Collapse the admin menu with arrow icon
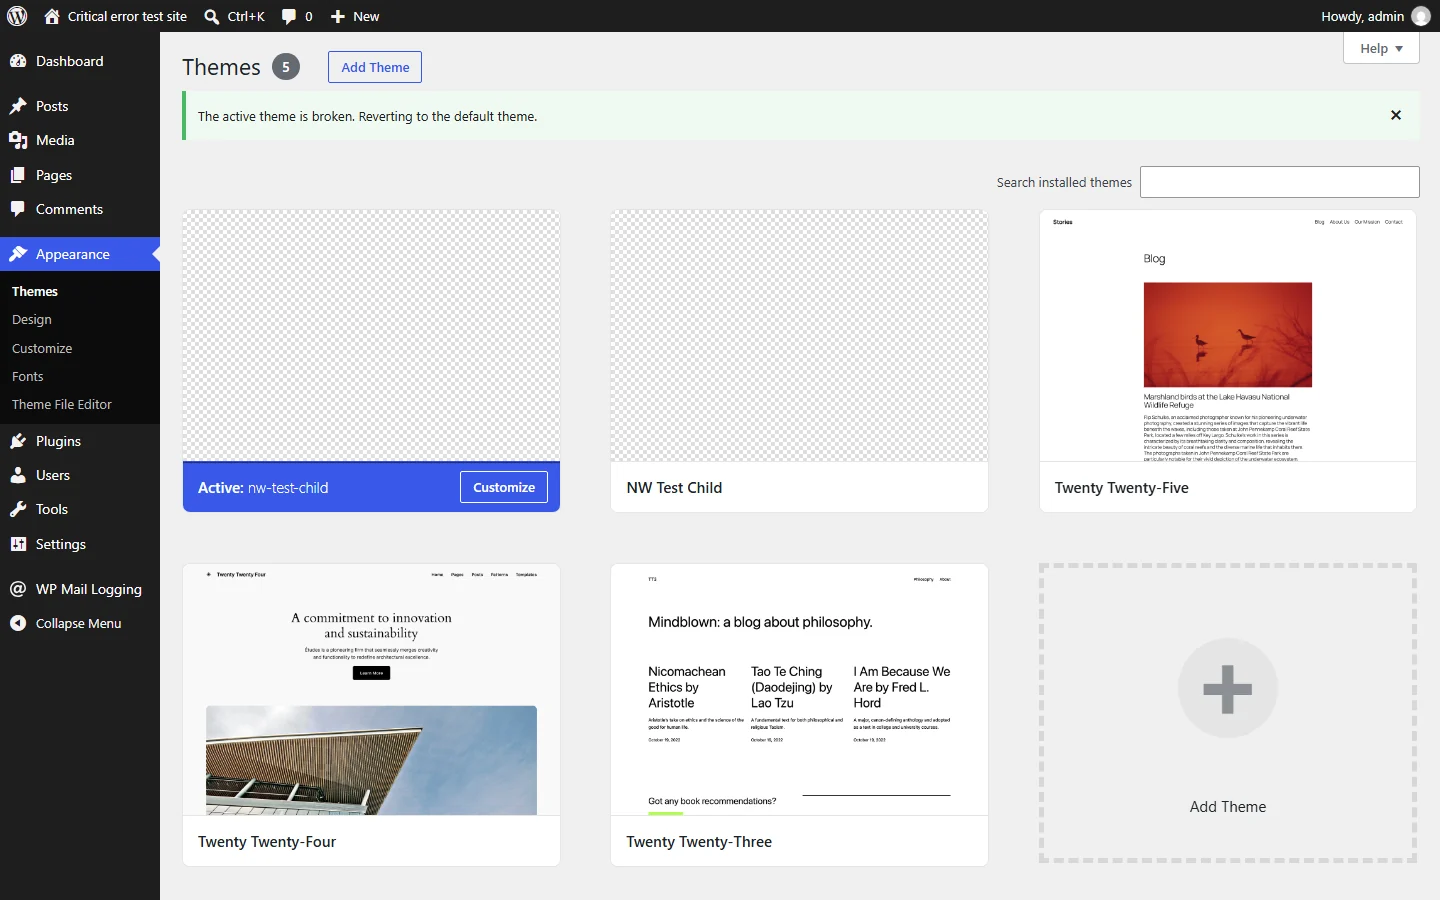 tap(18, 623)
